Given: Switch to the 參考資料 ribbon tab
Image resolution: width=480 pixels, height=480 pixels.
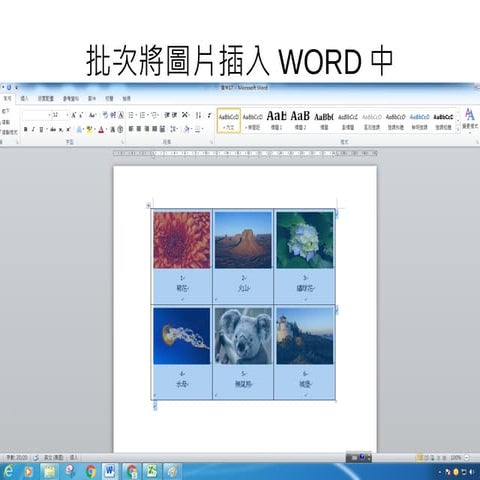Looking at the screenshot, I should (x=71, y=99).
